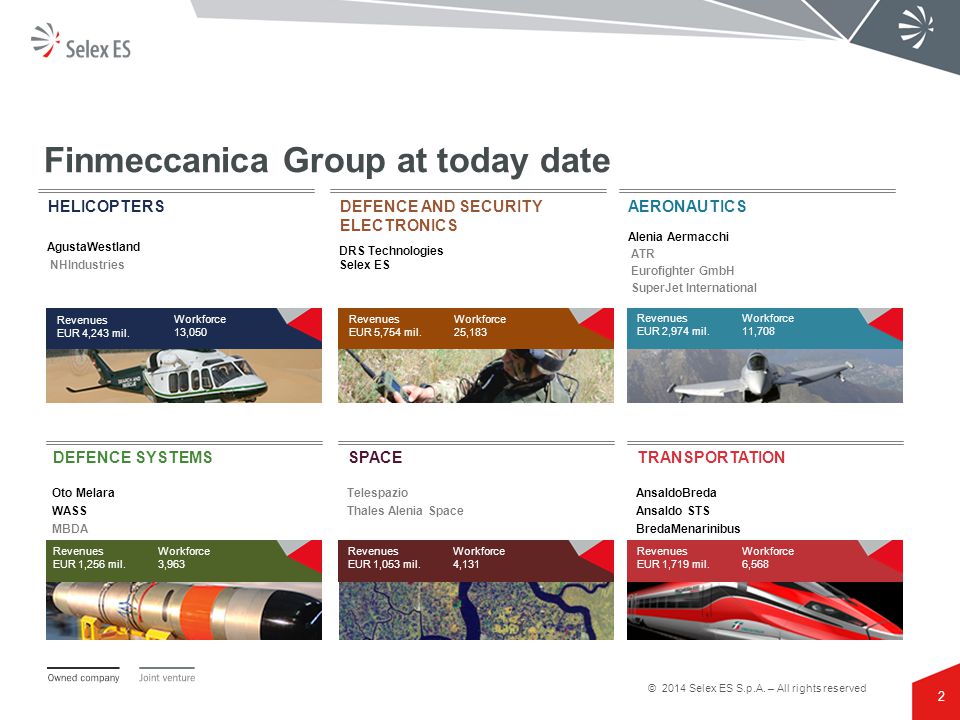Click the Telespazio text
Screen dimensions: 960x720
pyautogui.click(x=377, y=493)
